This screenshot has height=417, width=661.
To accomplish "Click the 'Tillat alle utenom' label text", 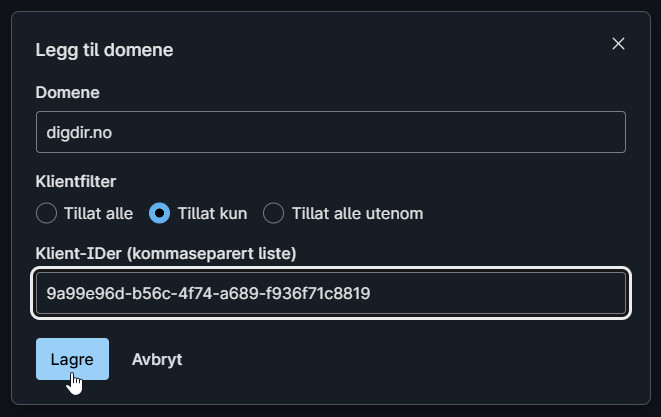I will tap(357, 213).
